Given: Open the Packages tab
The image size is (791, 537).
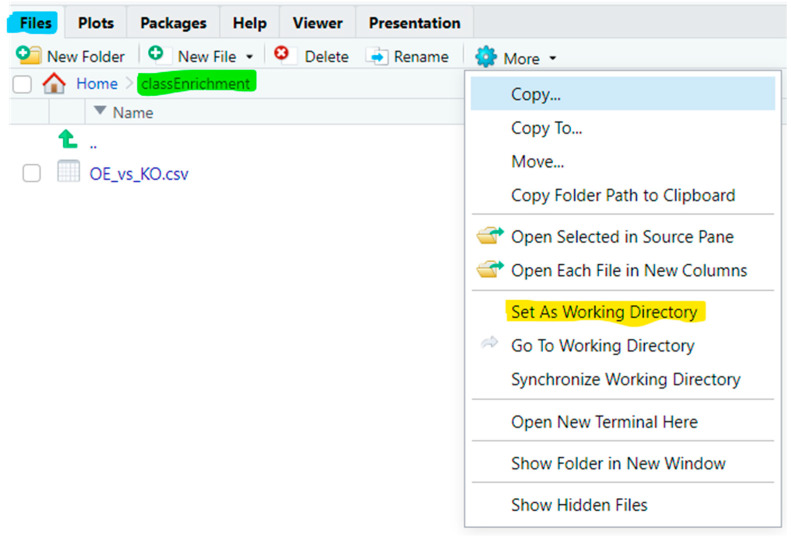Looking at the screenshot, I should click(173, 23).
